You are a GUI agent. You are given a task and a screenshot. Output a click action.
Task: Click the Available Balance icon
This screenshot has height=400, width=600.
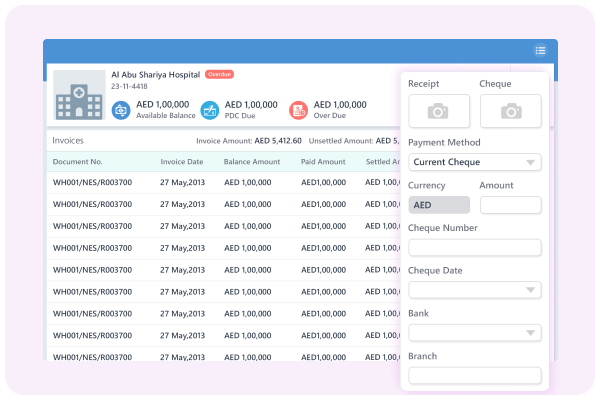120,110
